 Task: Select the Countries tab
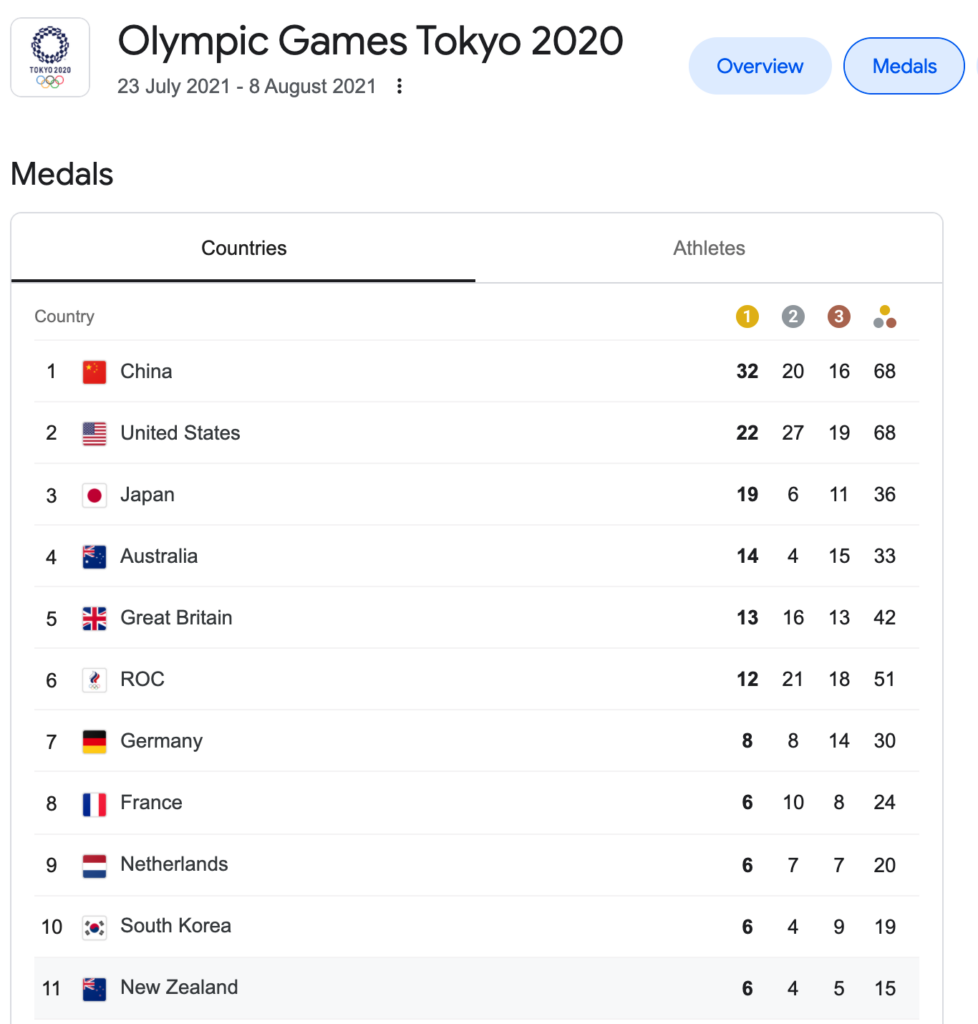click(x=244, y=248)
